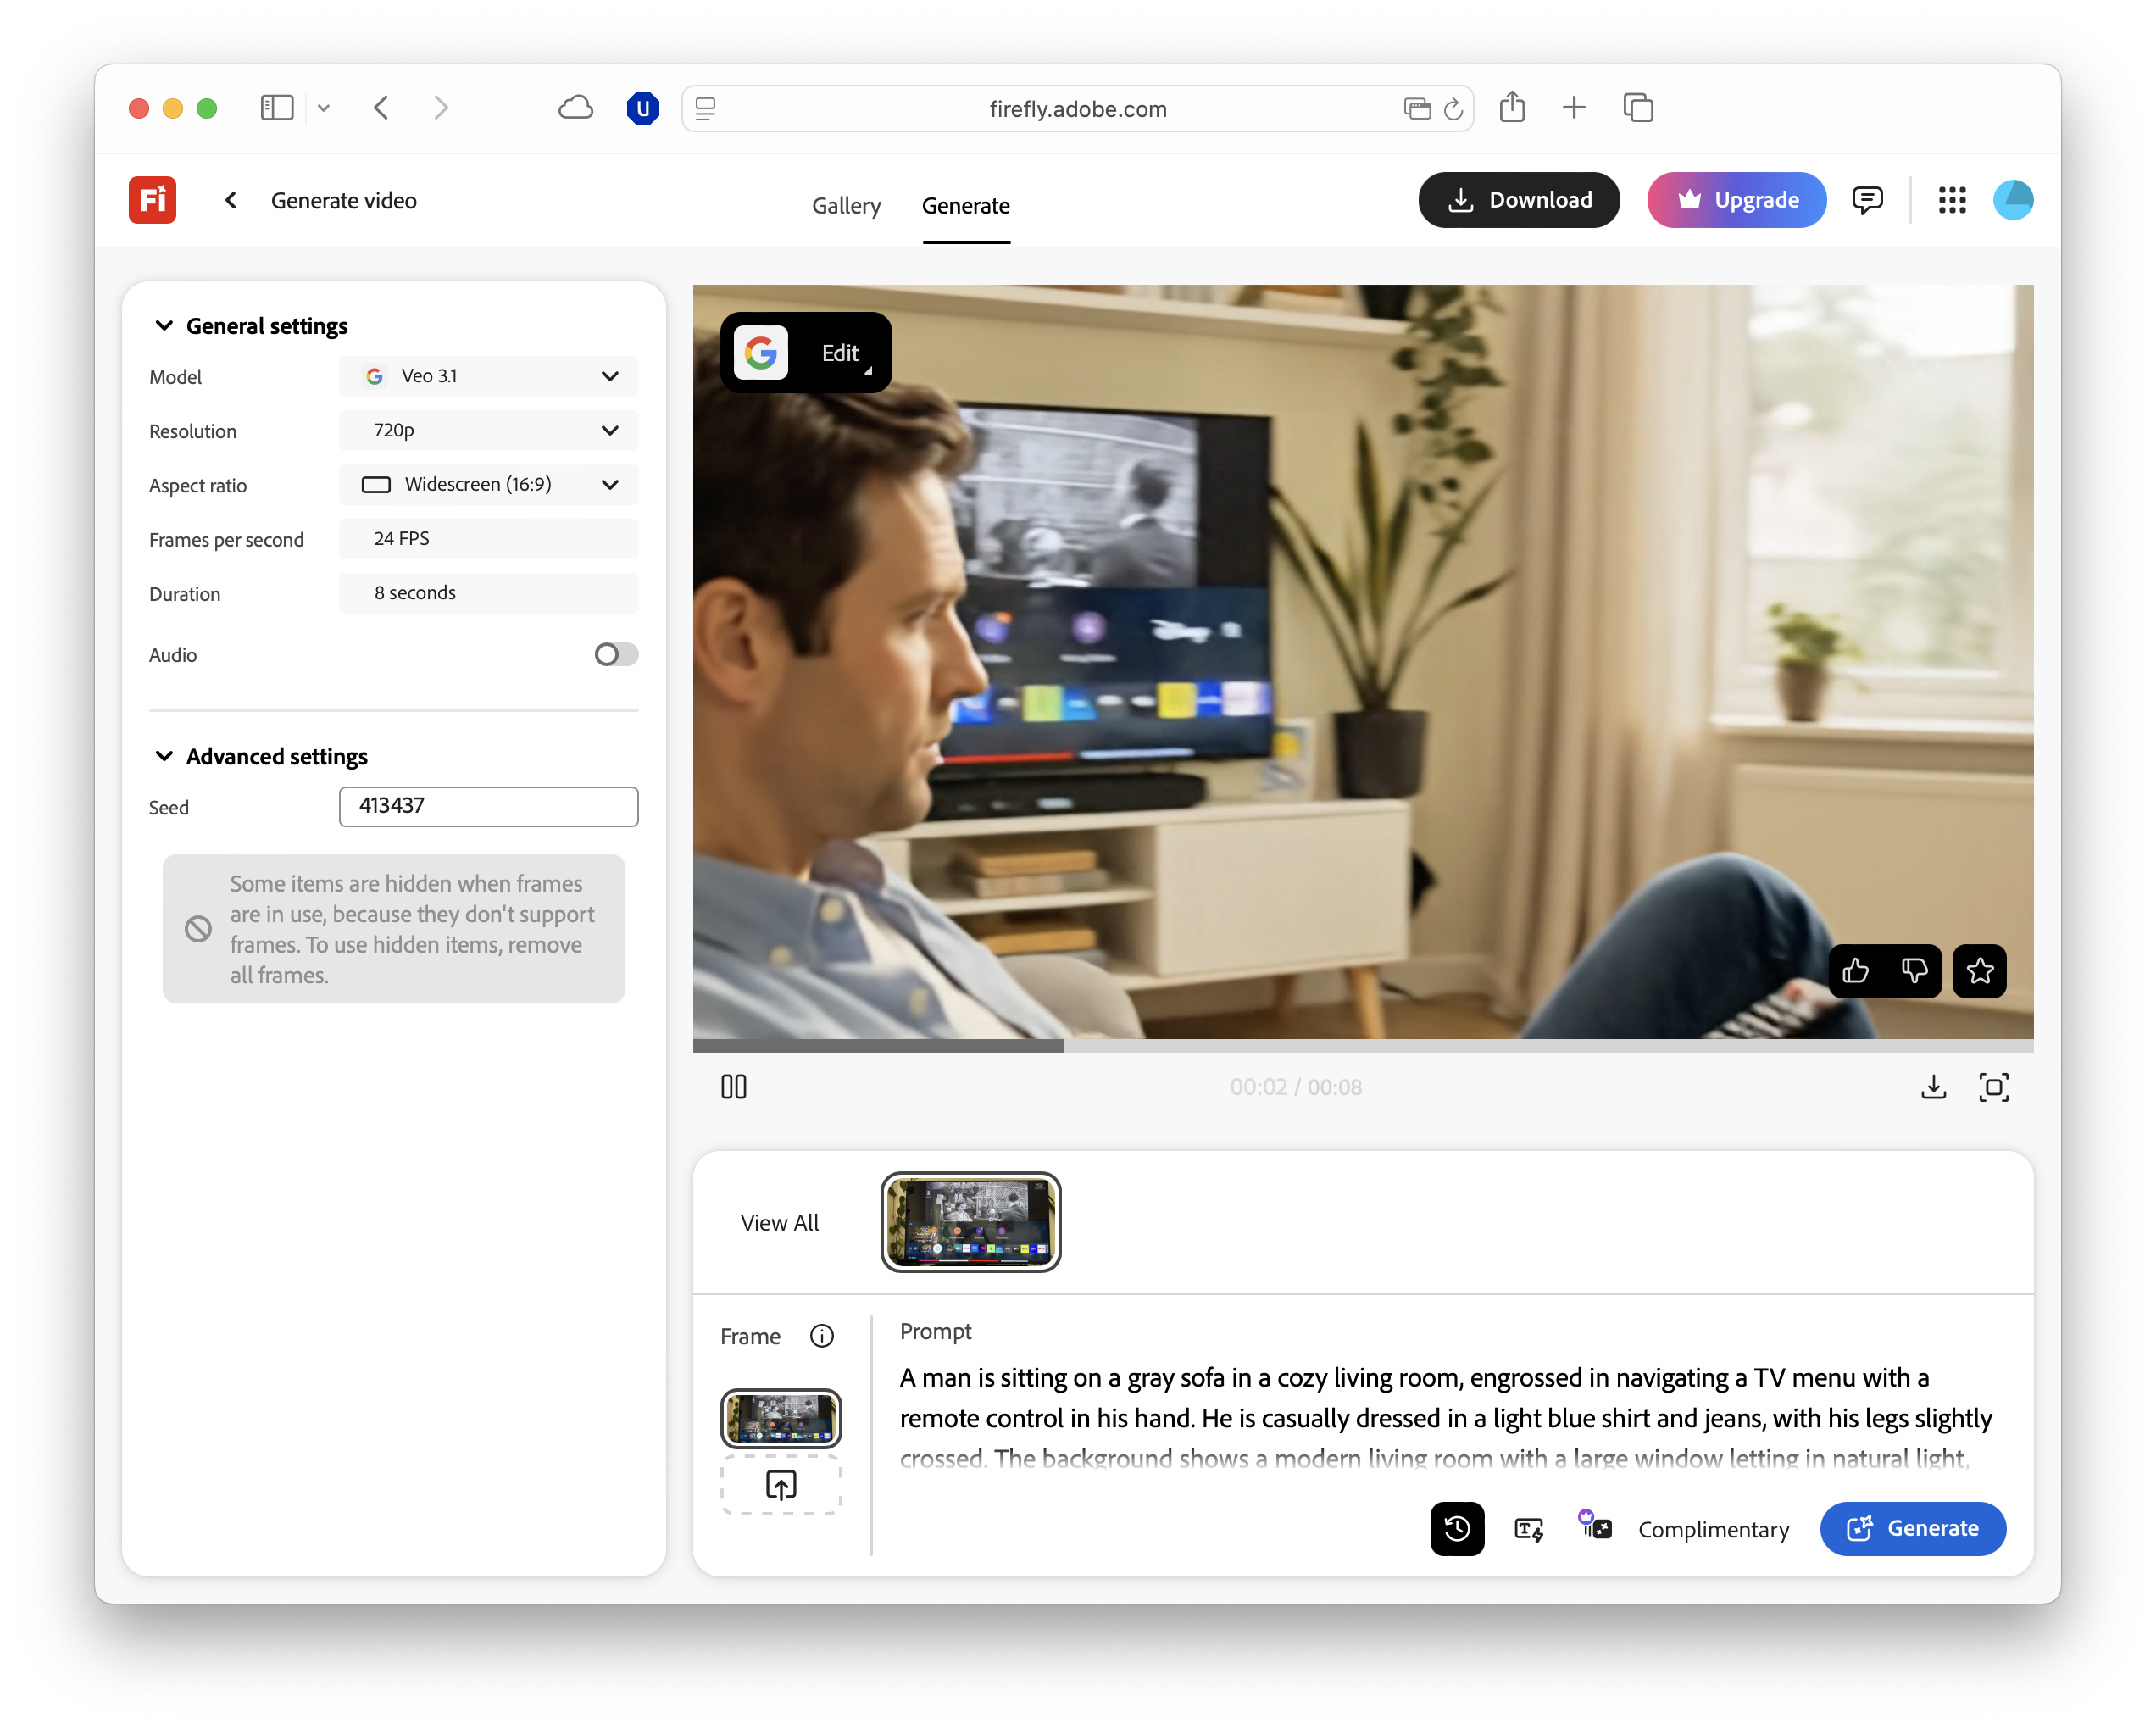Screen dimensions: 2156x1729
Task: Switch to the Gallery tab
Action: (x=846, y=206)
